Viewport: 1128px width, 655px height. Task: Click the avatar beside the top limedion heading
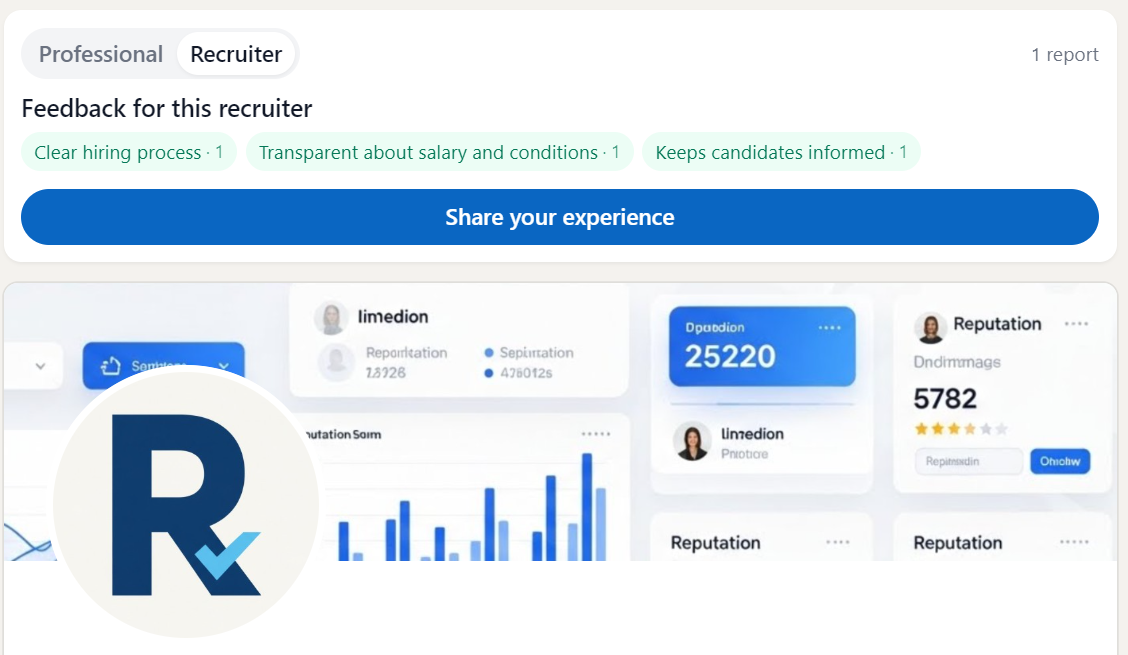click(330, 318)
